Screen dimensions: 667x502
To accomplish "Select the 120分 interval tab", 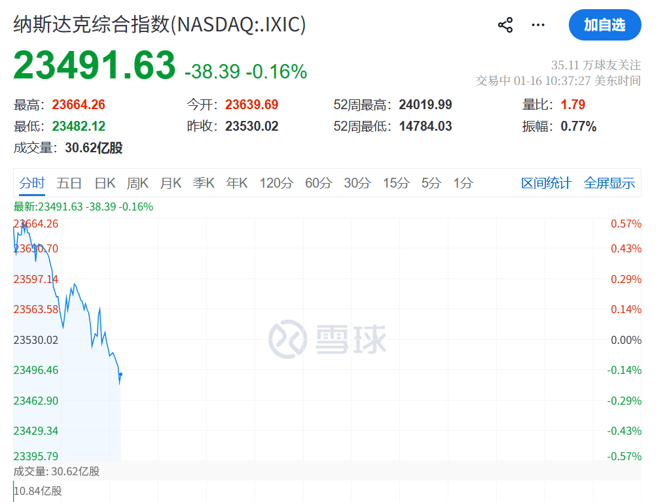I will coord(276,183).
